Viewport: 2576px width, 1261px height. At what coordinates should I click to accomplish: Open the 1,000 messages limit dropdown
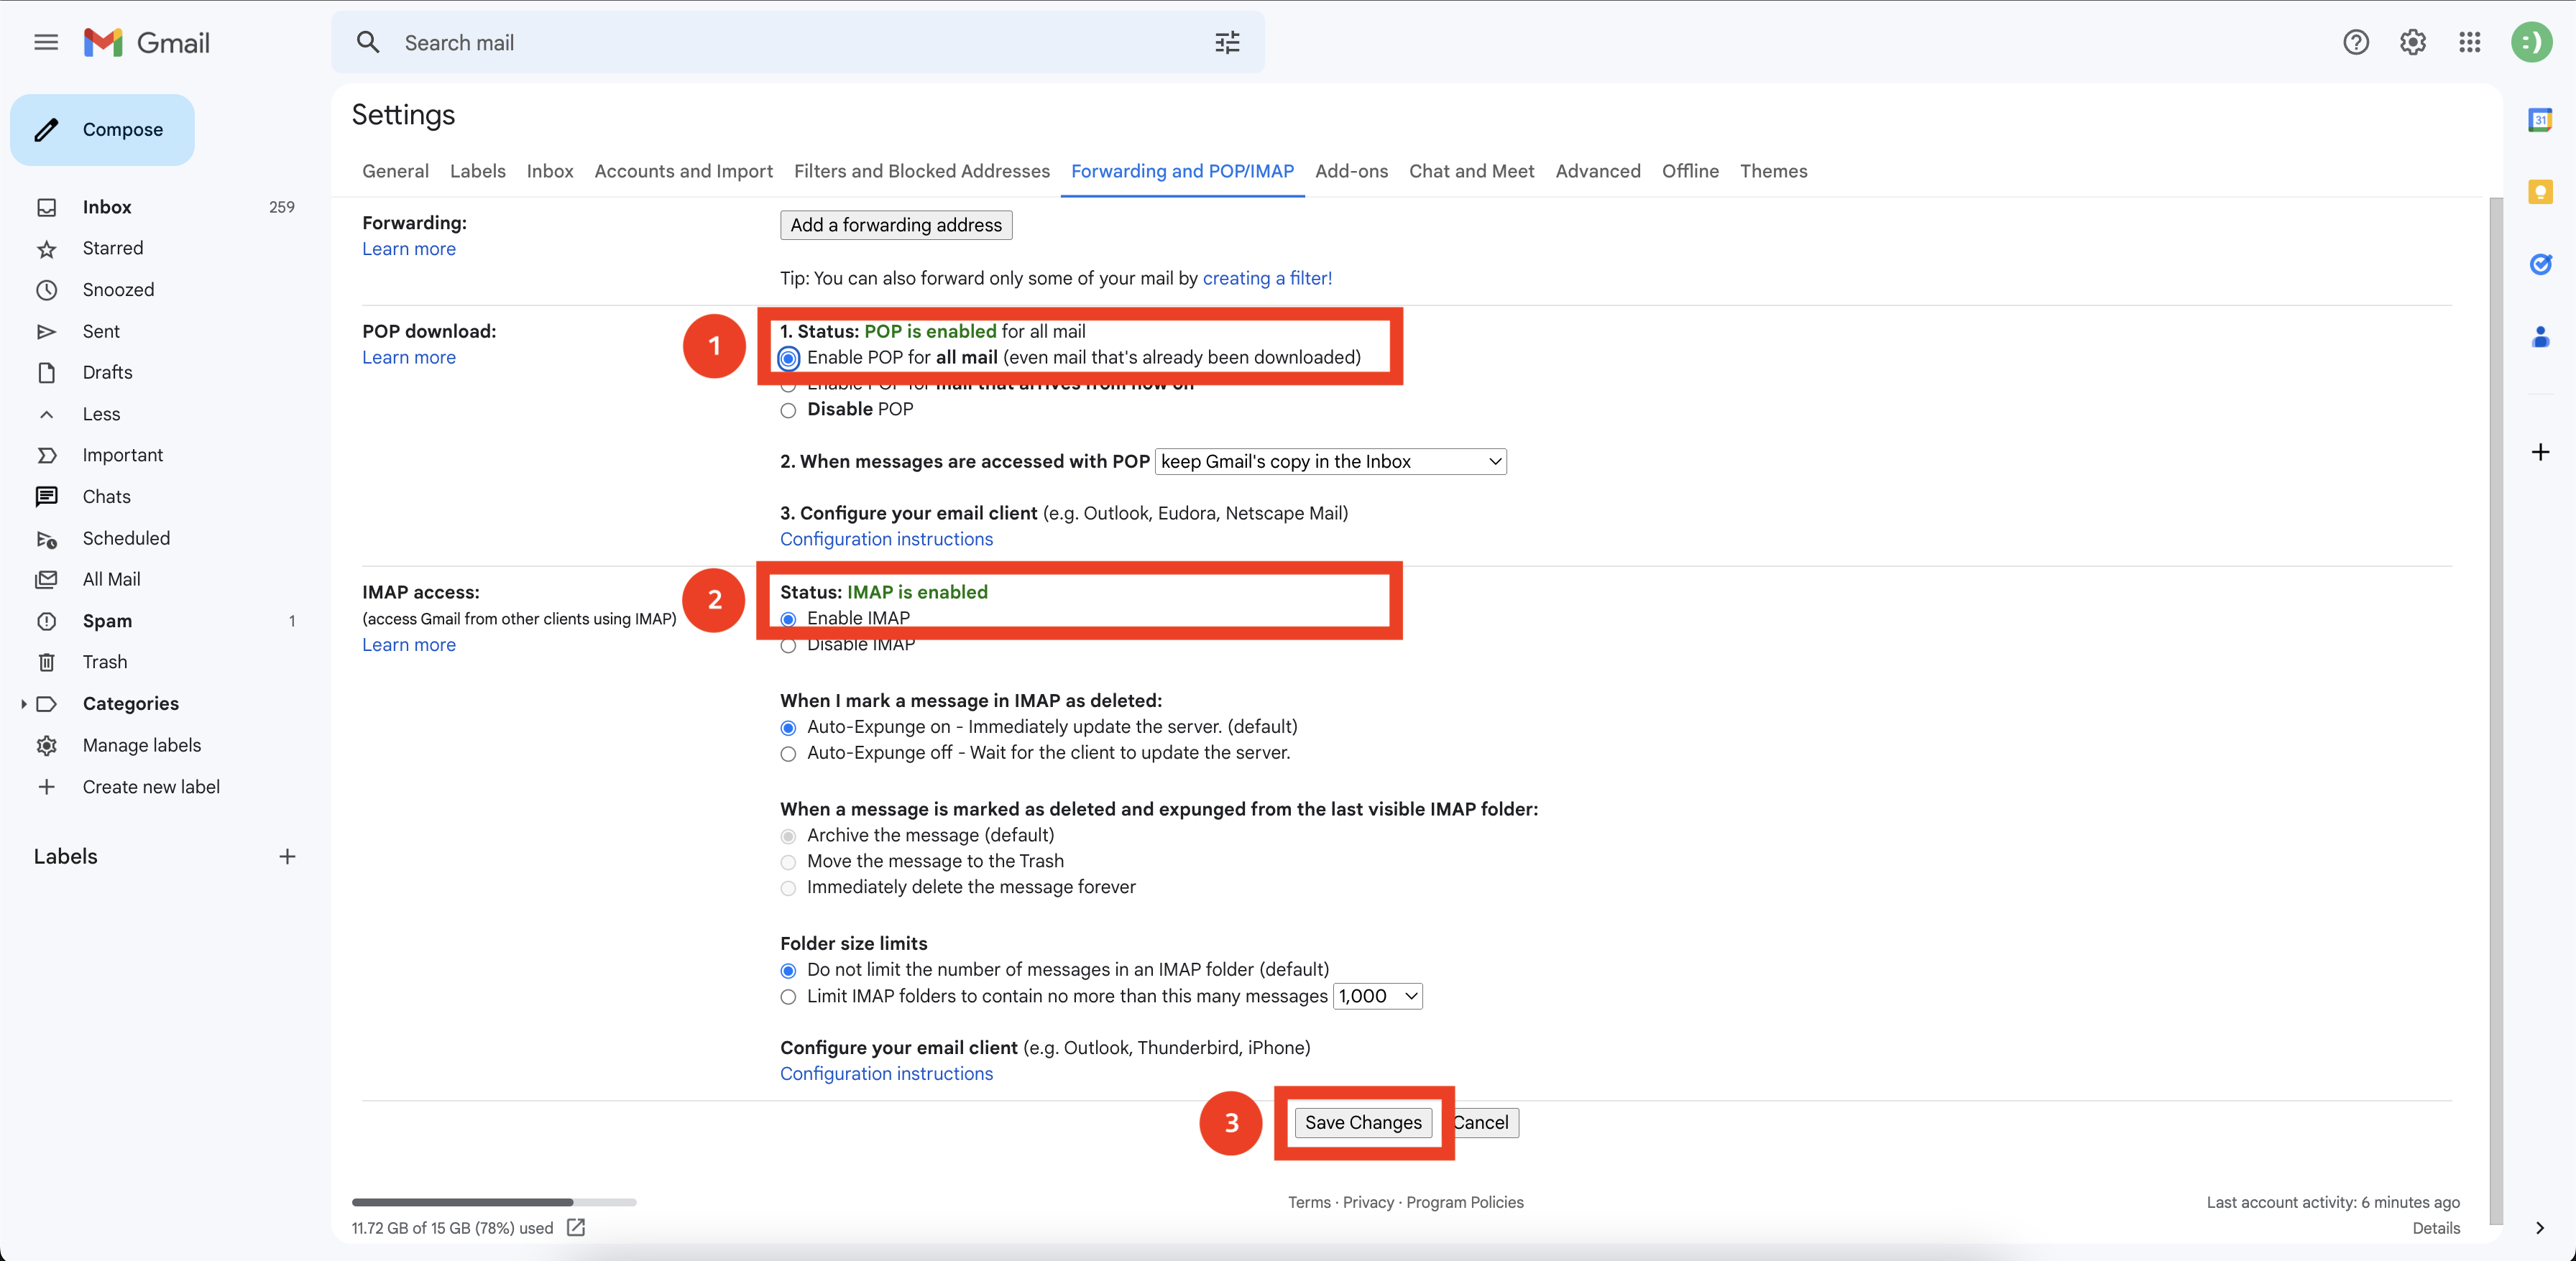(x=1377, y=996)
